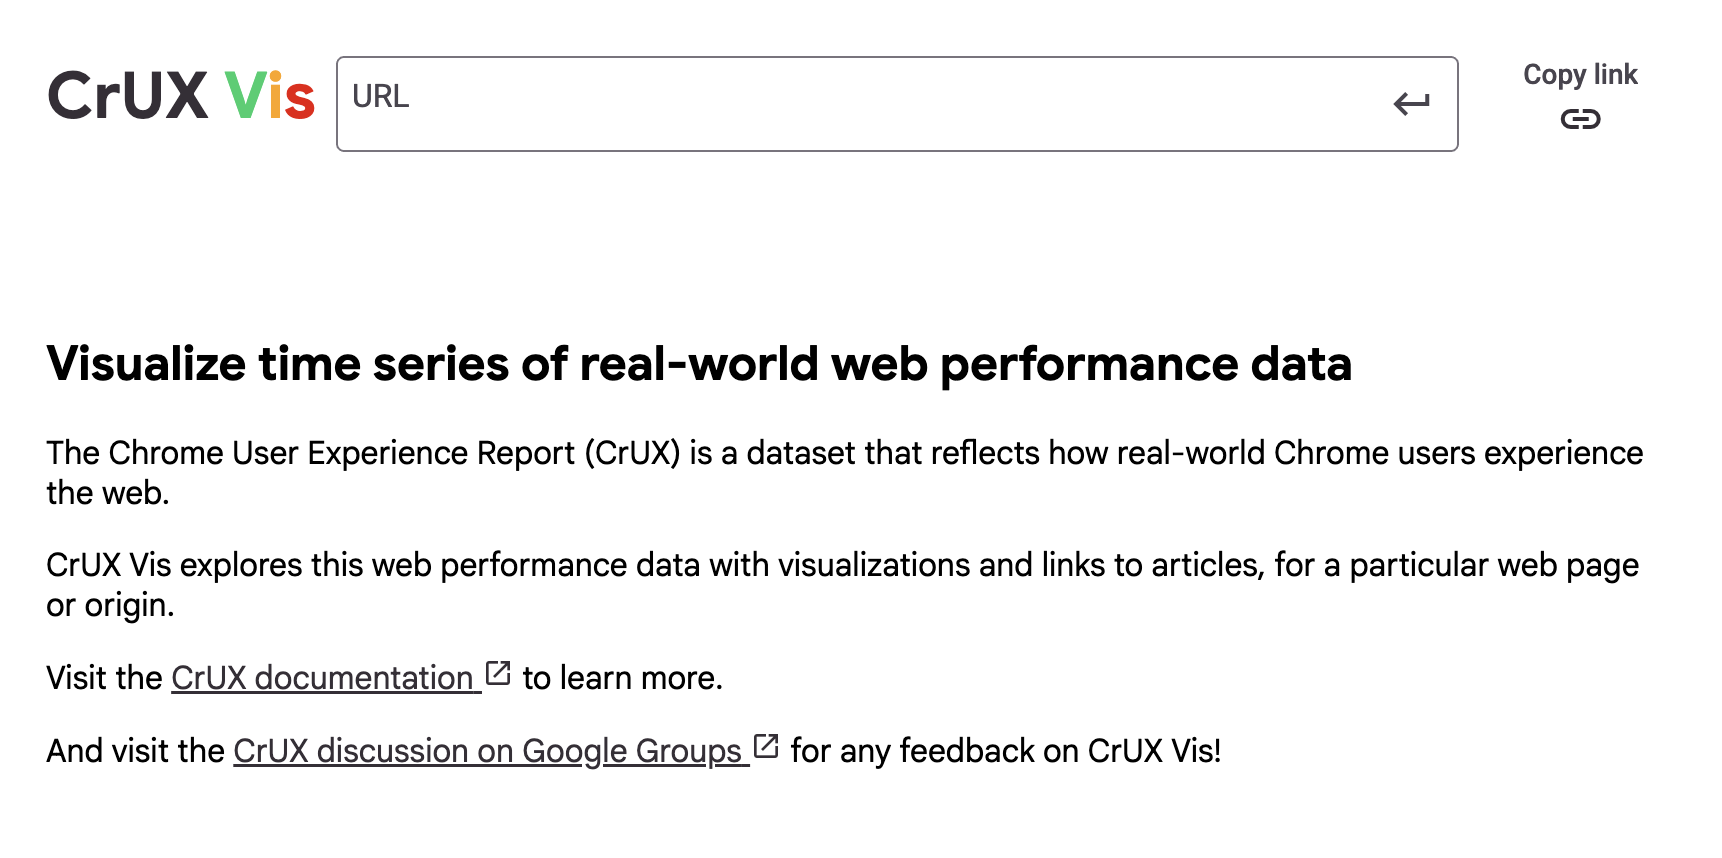1722x858 pixels.
Task: Open CrUX discussion on Google Groups link
Action: (487, 751)
